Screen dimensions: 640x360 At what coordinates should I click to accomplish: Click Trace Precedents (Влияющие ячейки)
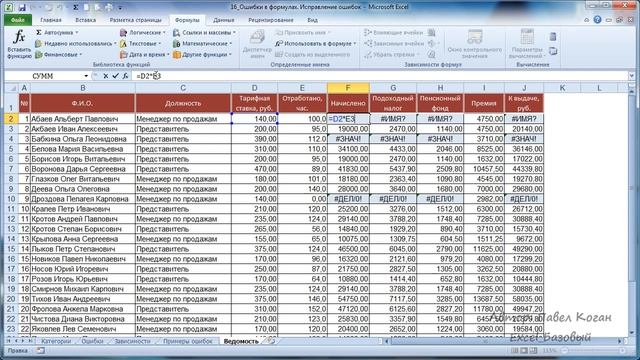click(x=394, y=32)
